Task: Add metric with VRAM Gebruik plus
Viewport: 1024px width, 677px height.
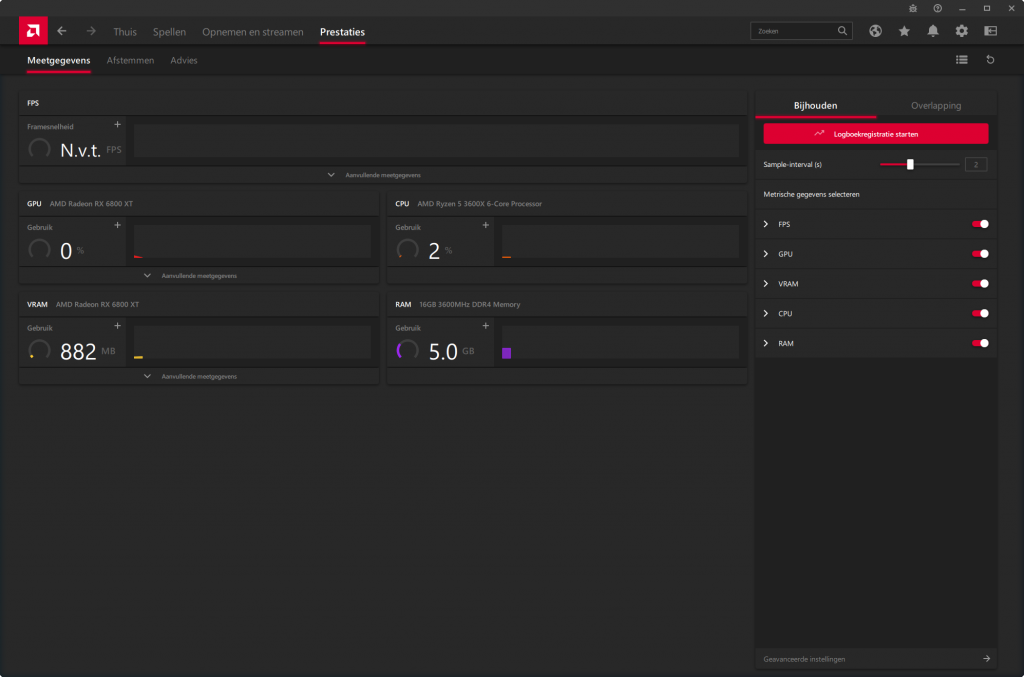Action: (x=118, y=325)
